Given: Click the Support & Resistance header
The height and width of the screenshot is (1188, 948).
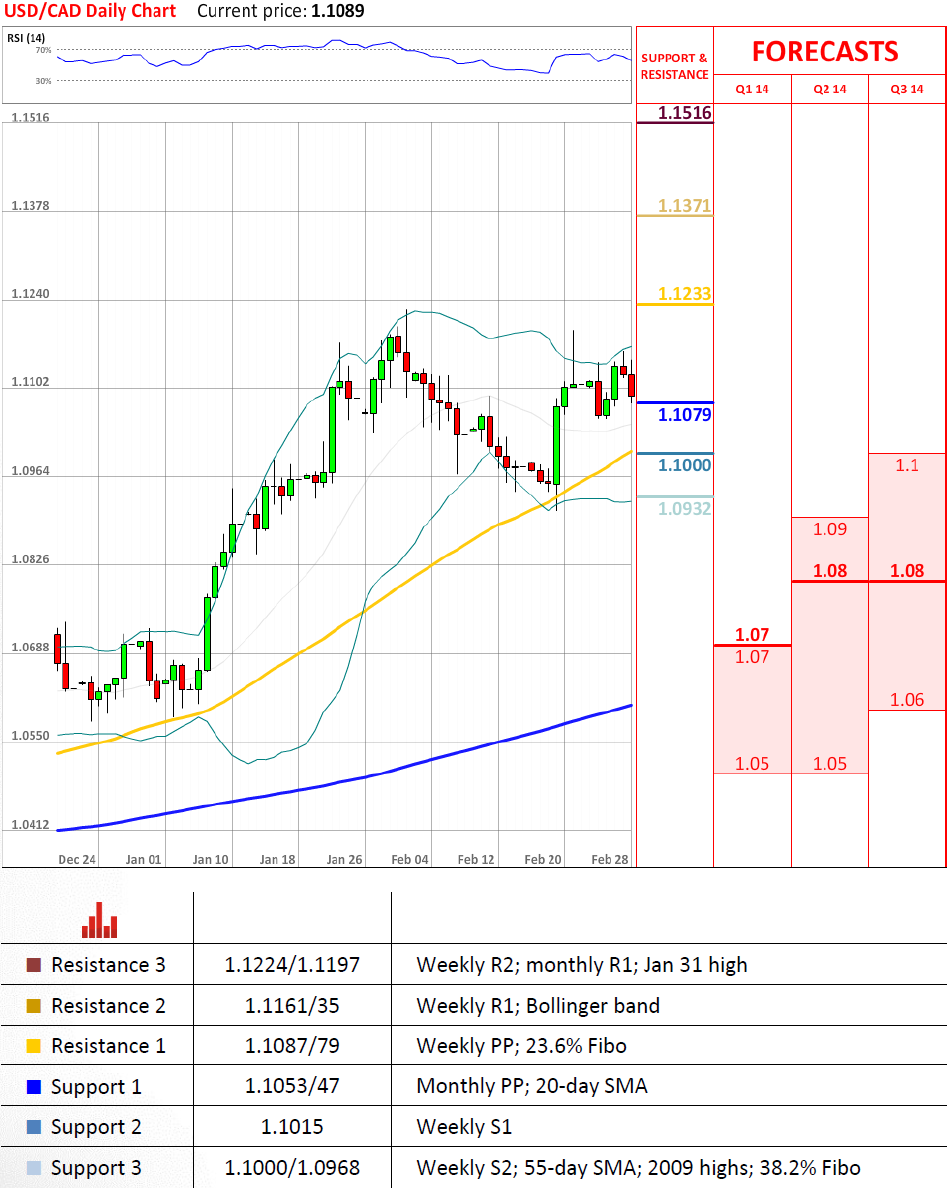Looking at the screenshot, I should (674, 66).
